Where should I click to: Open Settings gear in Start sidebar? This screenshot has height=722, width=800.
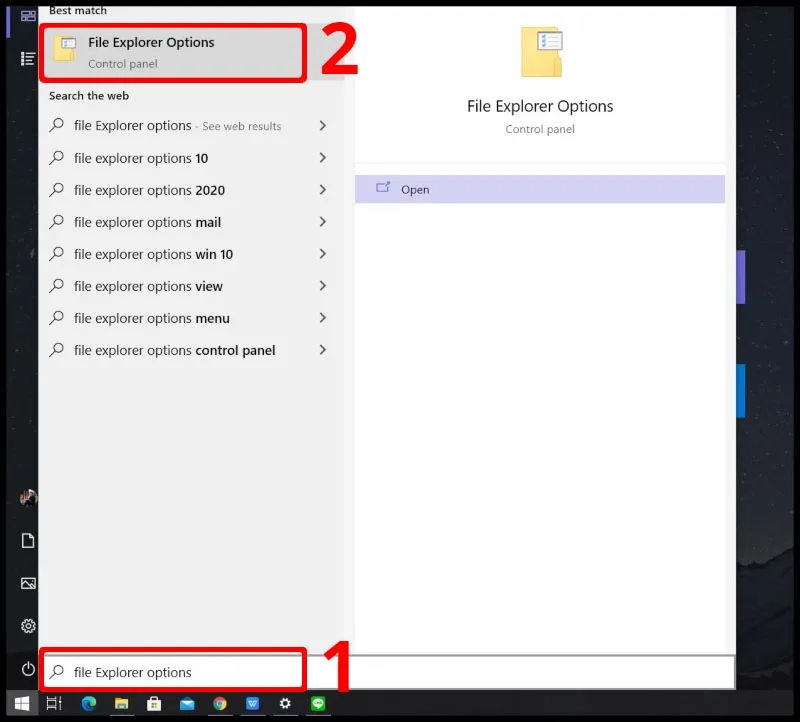point(28,626)
